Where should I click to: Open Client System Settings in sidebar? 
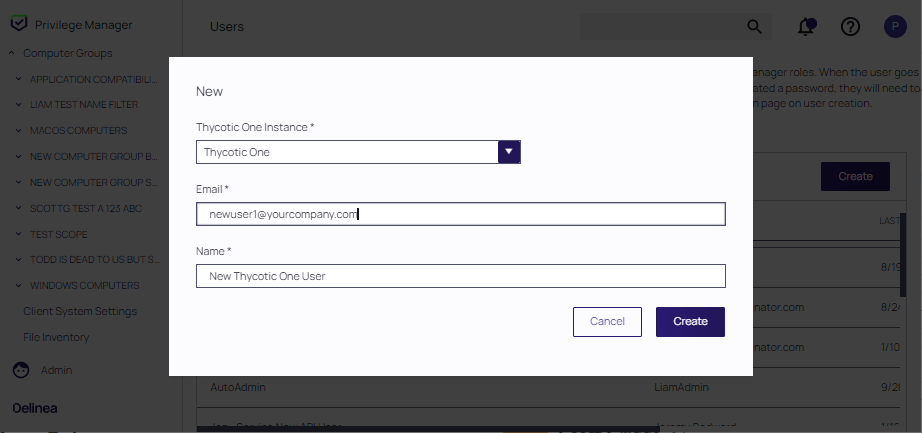pyautogui.click(x=80, y=311)
